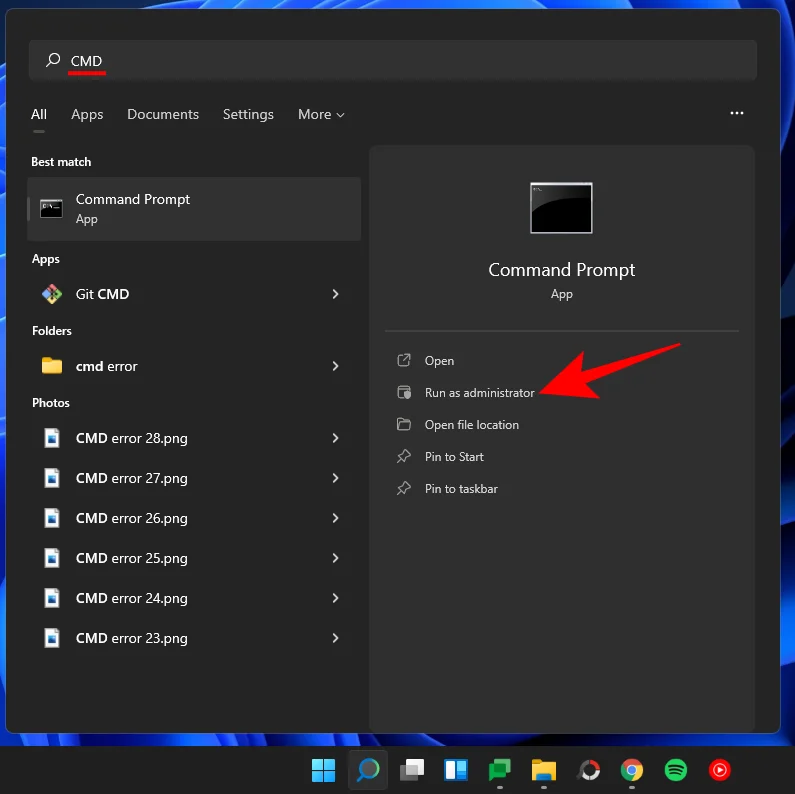Viewport: 795px width, 794px height.
Task: Switch to the Apps filter tab
Action: tap(87, 115)
